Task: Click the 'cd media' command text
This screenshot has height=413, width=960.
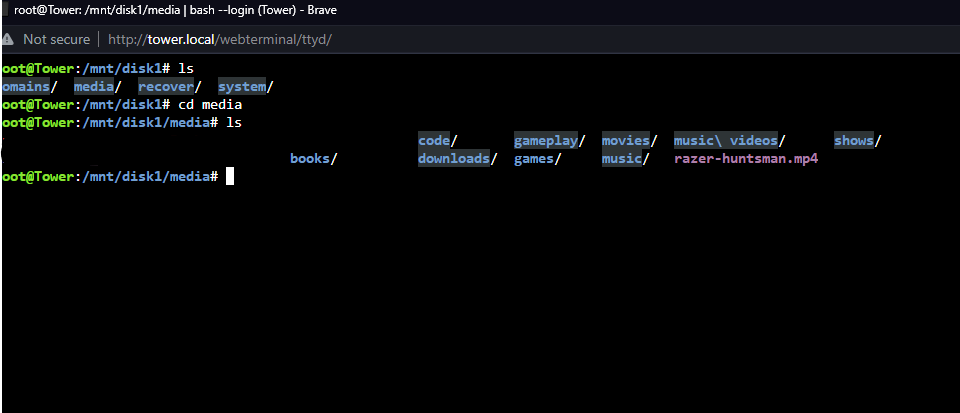Action: pos(210,105)
